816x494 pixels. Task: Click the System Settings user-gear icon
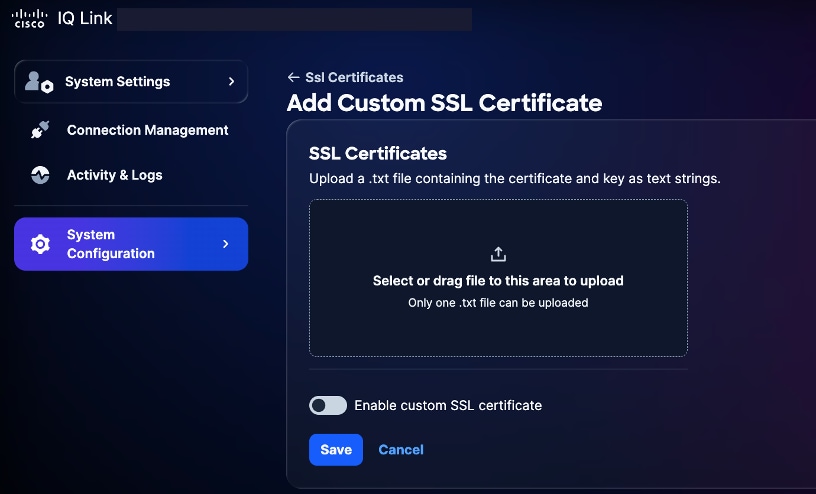[39, 82]
